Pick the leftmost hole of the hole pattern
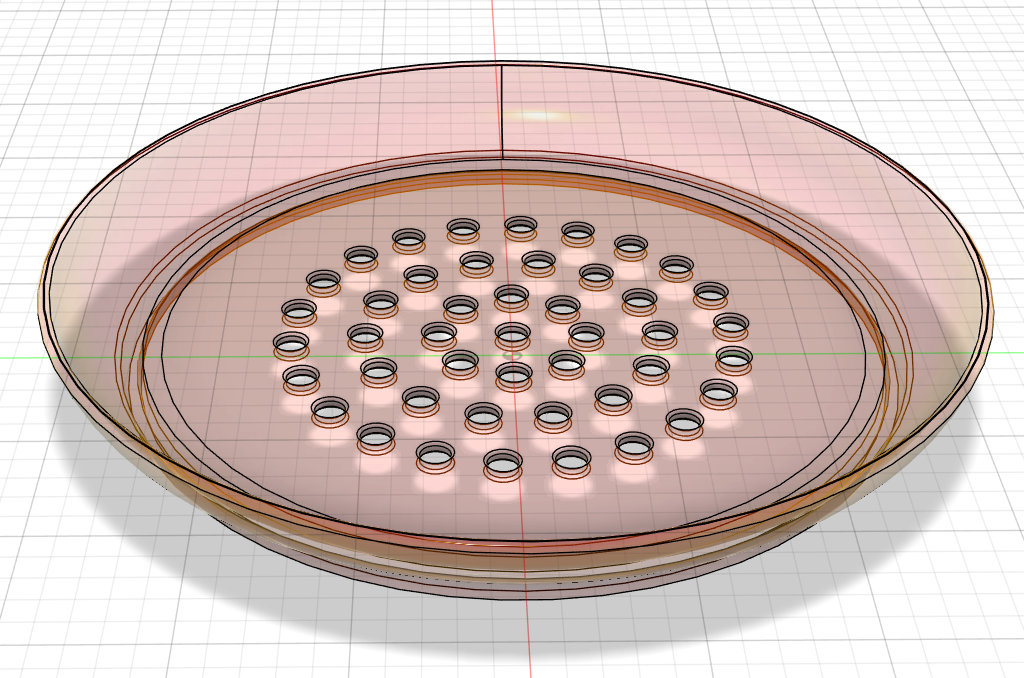 coord(291,345)
